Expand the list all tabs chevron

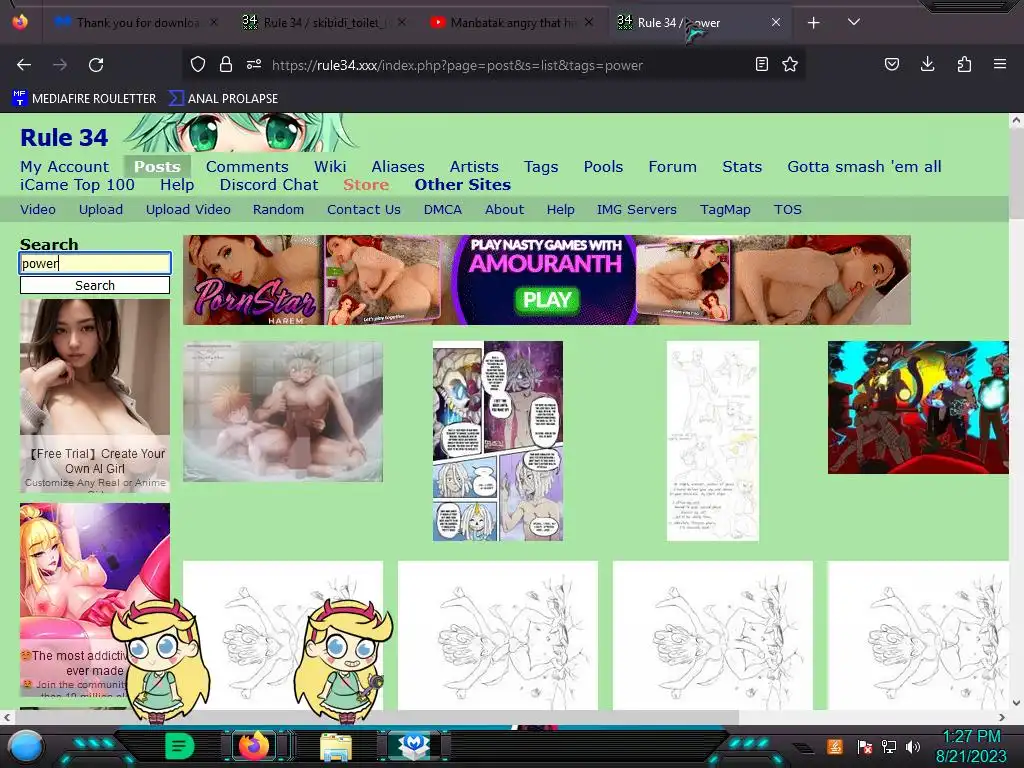854,22
